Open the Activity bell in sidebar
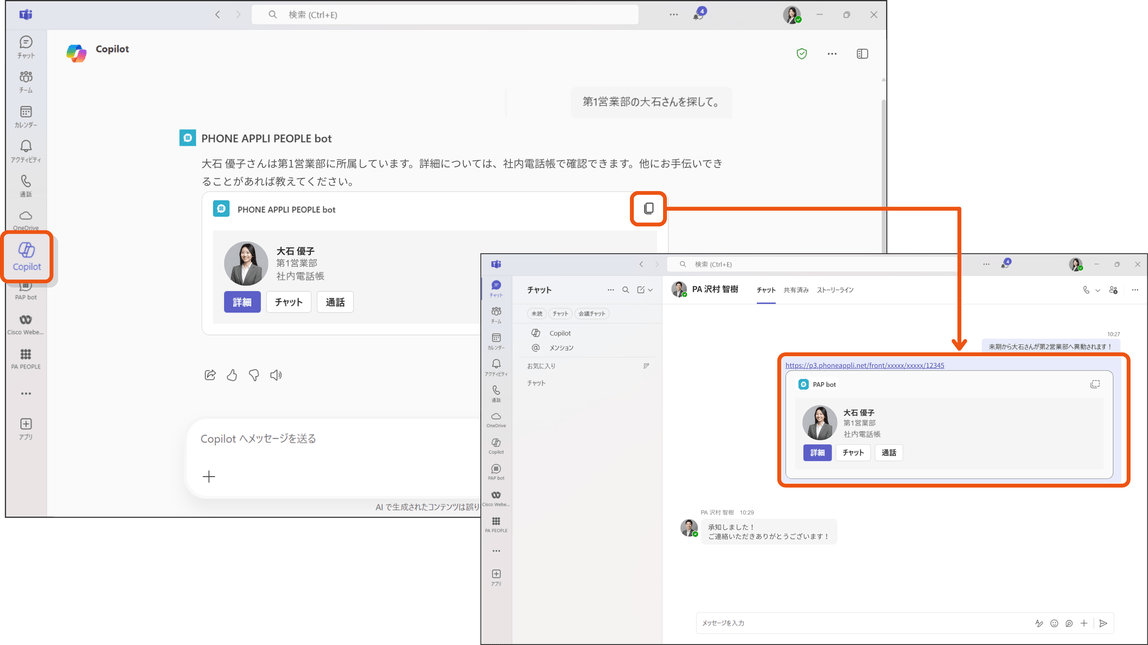Screen dimensions: 1148x645 click(x=26, y=151)
